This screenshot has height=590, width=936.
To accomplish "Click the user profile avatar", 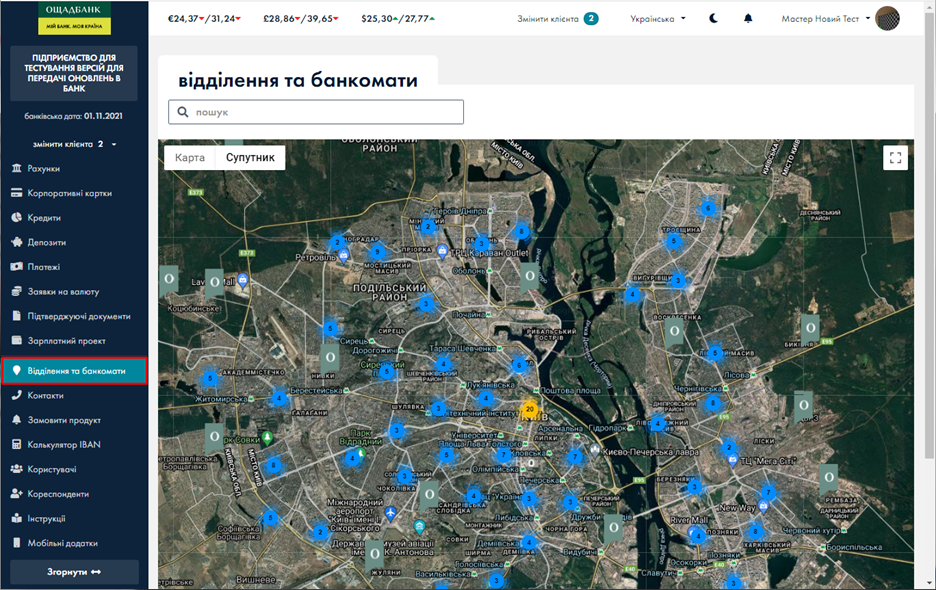I will [887, 19].
